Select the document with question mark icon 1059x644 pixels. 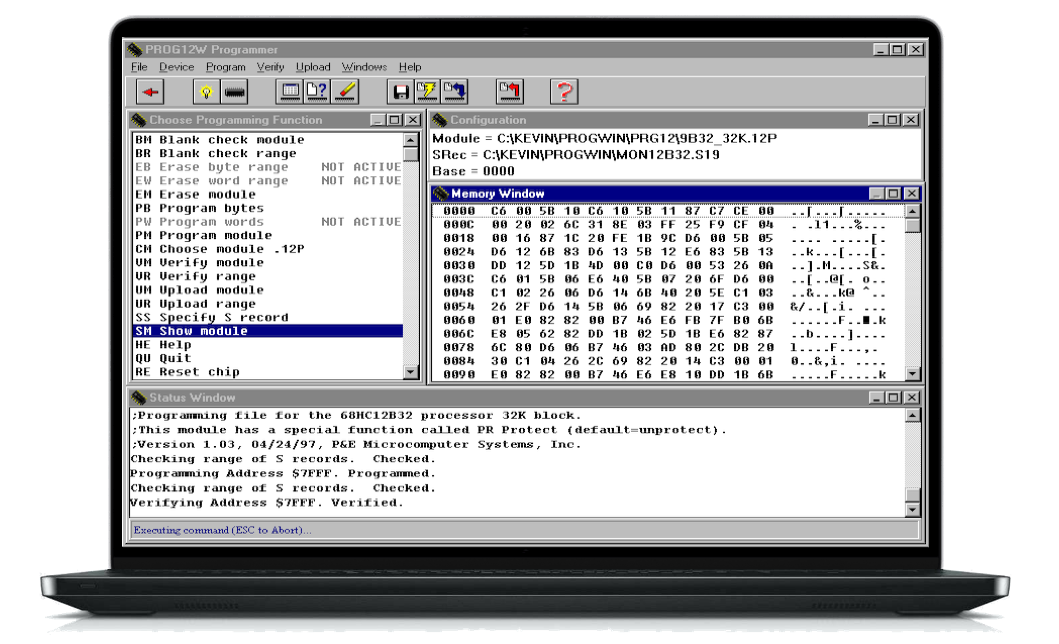tap(317, 91)
